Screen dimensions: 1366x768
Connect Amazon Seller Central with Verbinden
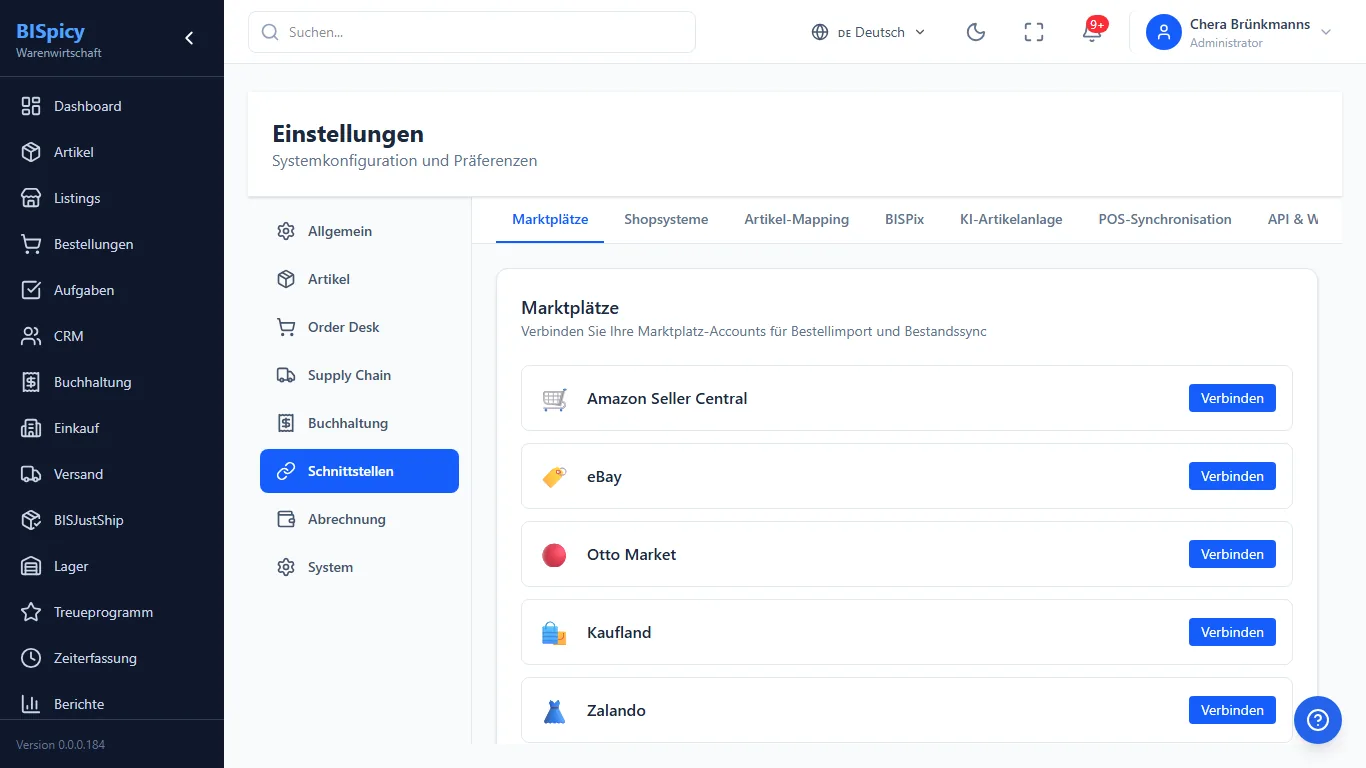click(x=1232, y=398)
